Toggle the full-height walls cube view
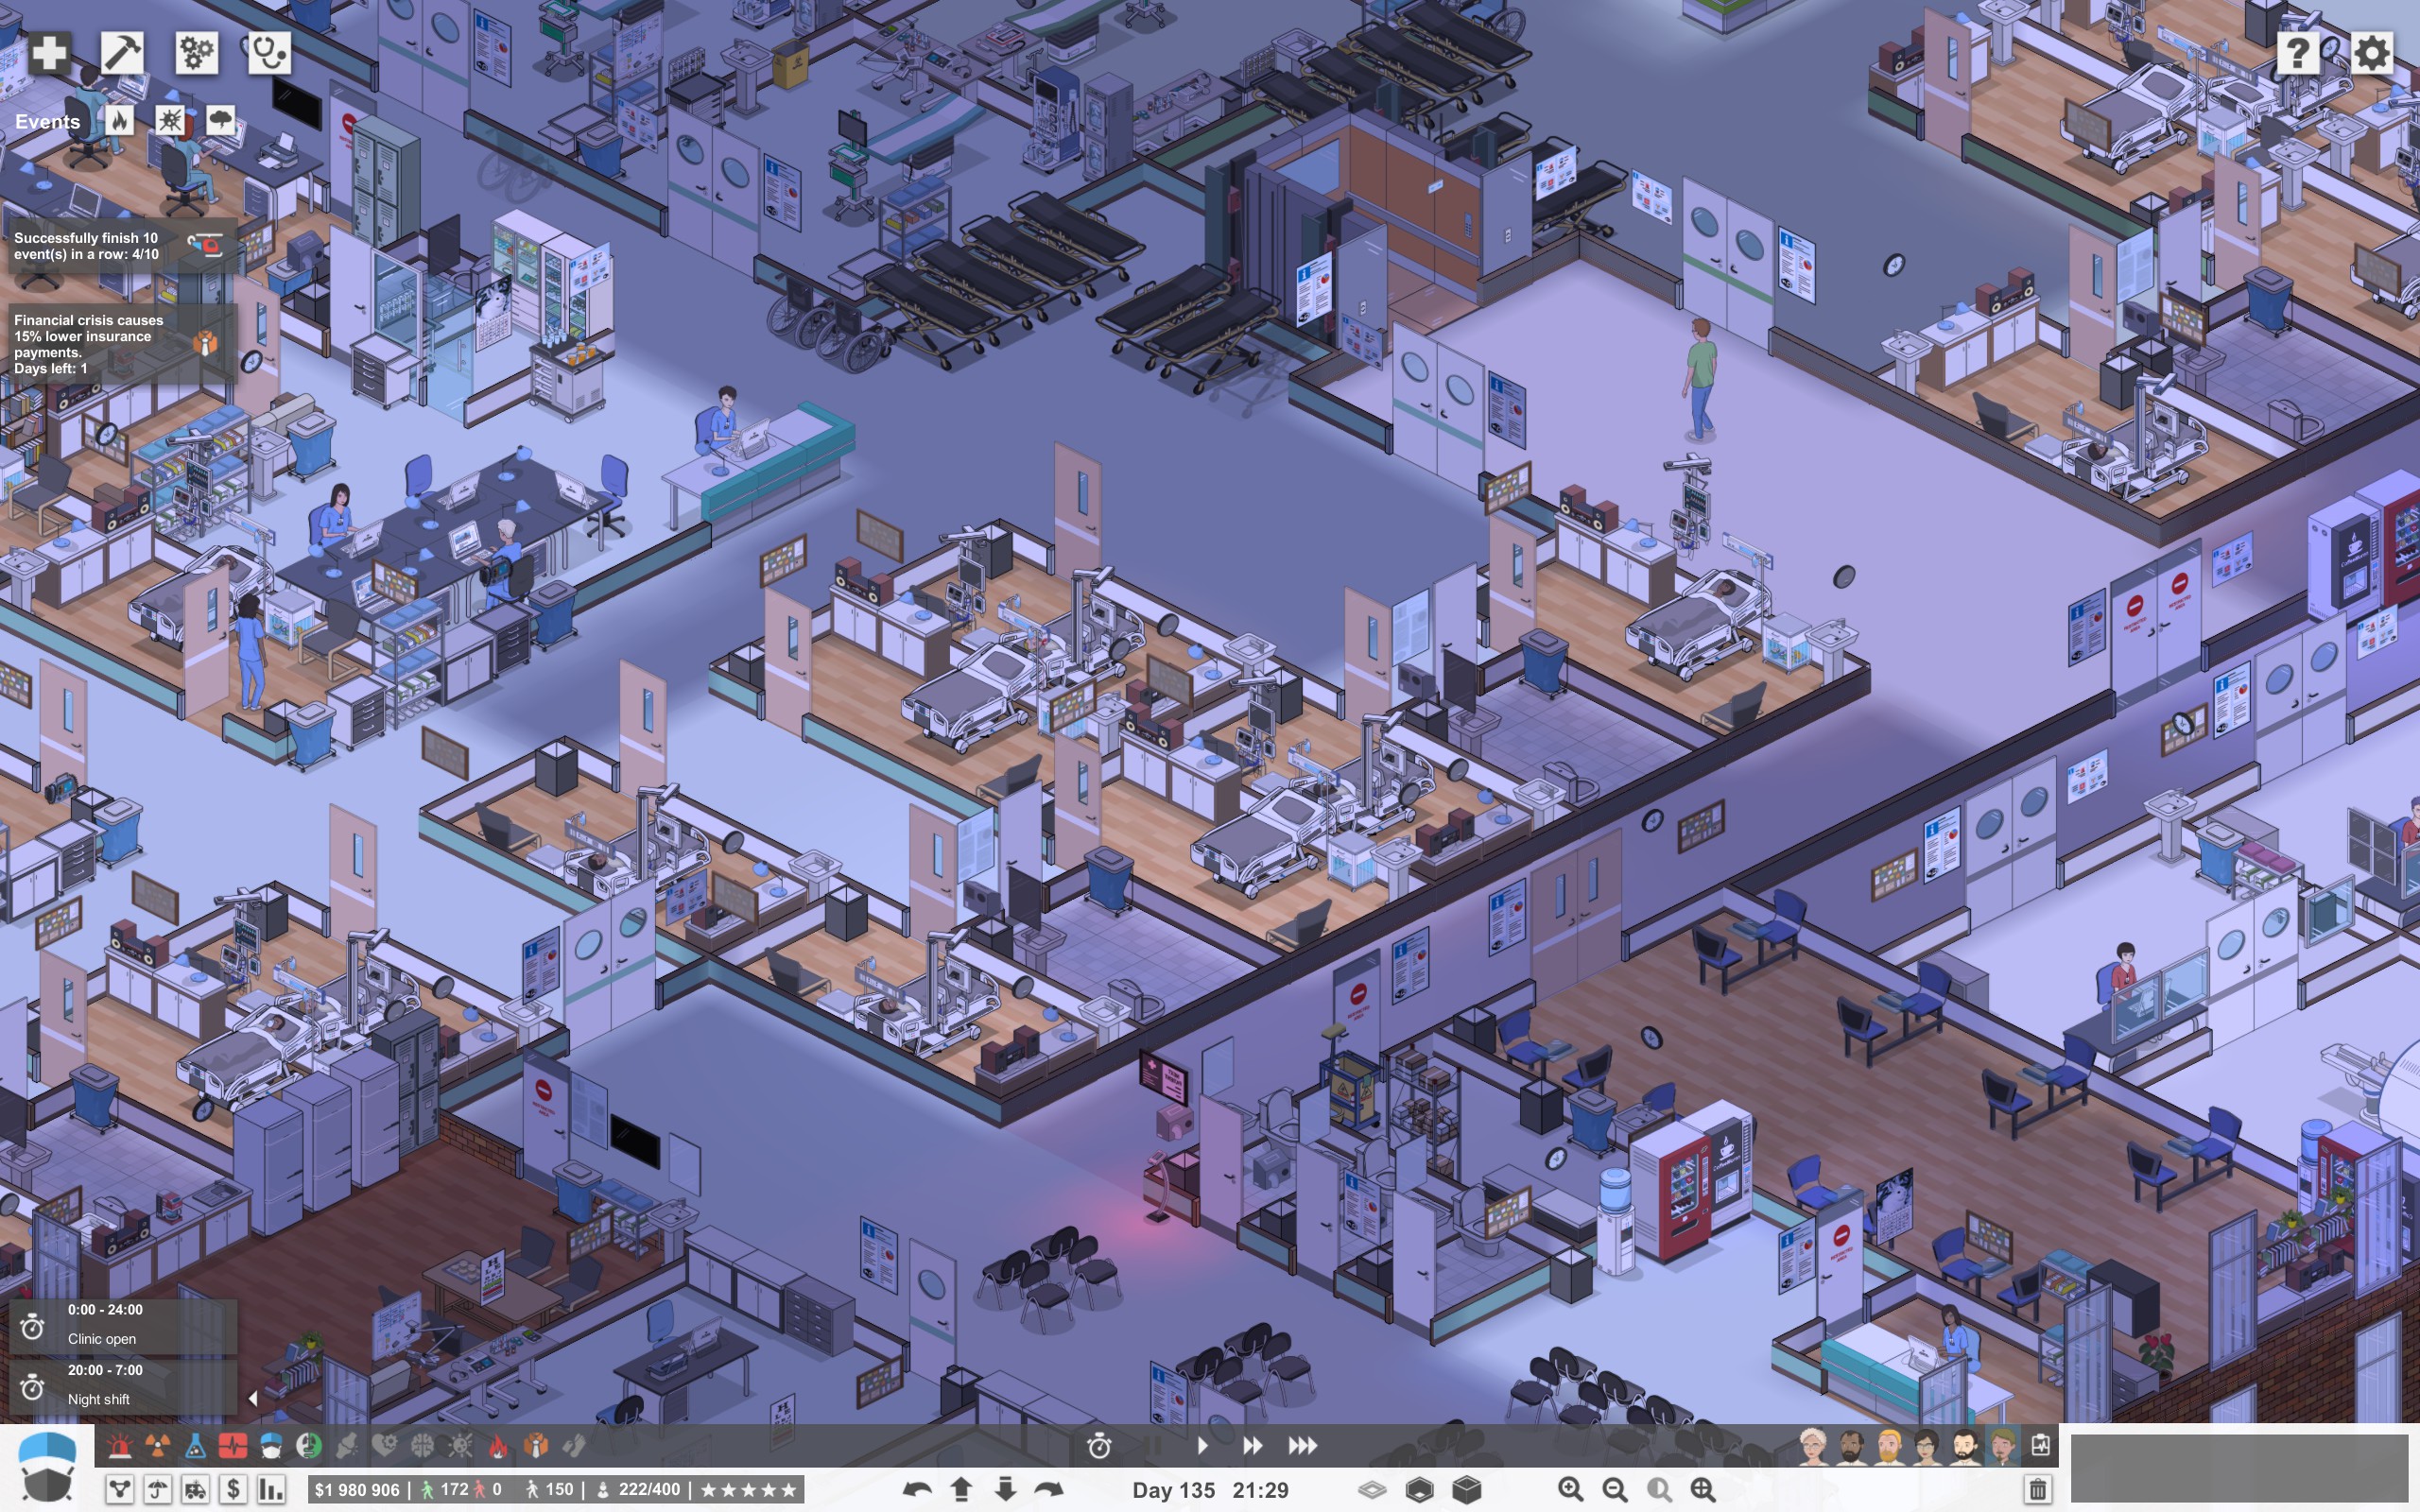2420x1512 pixels. pos(1466,1490)
